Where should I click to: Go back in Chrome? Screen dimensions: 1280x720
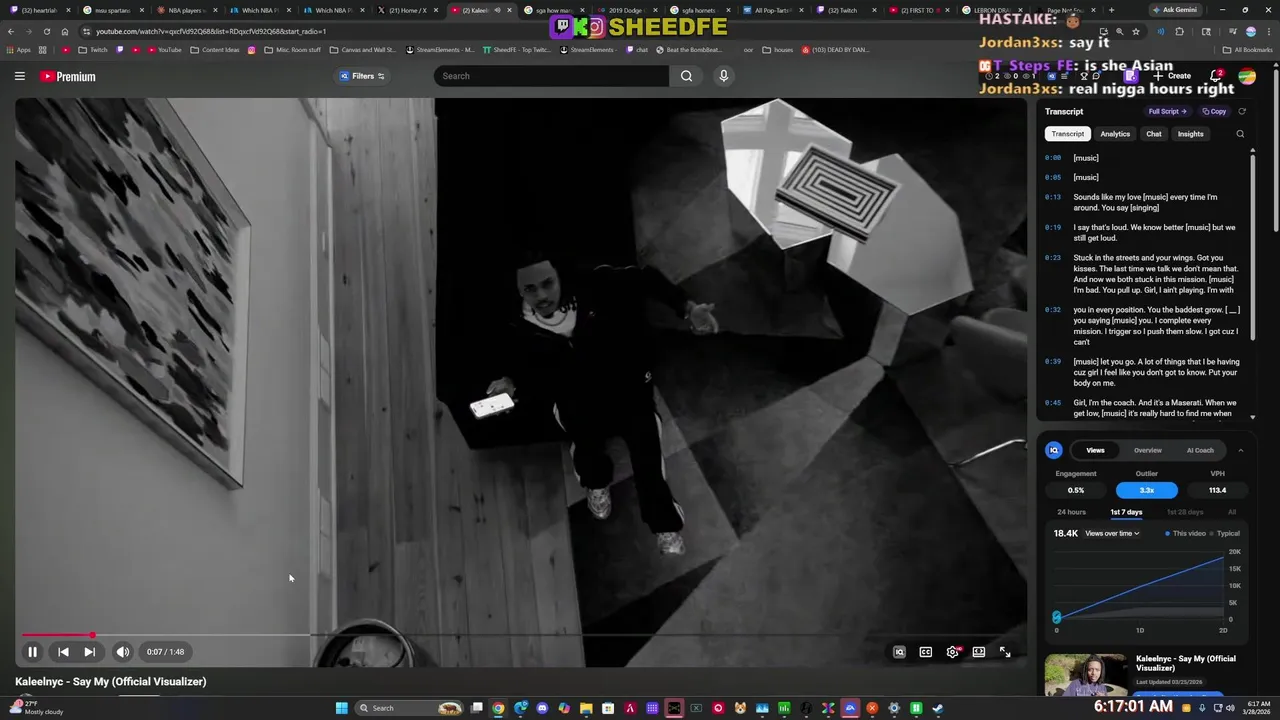(11, 31)
